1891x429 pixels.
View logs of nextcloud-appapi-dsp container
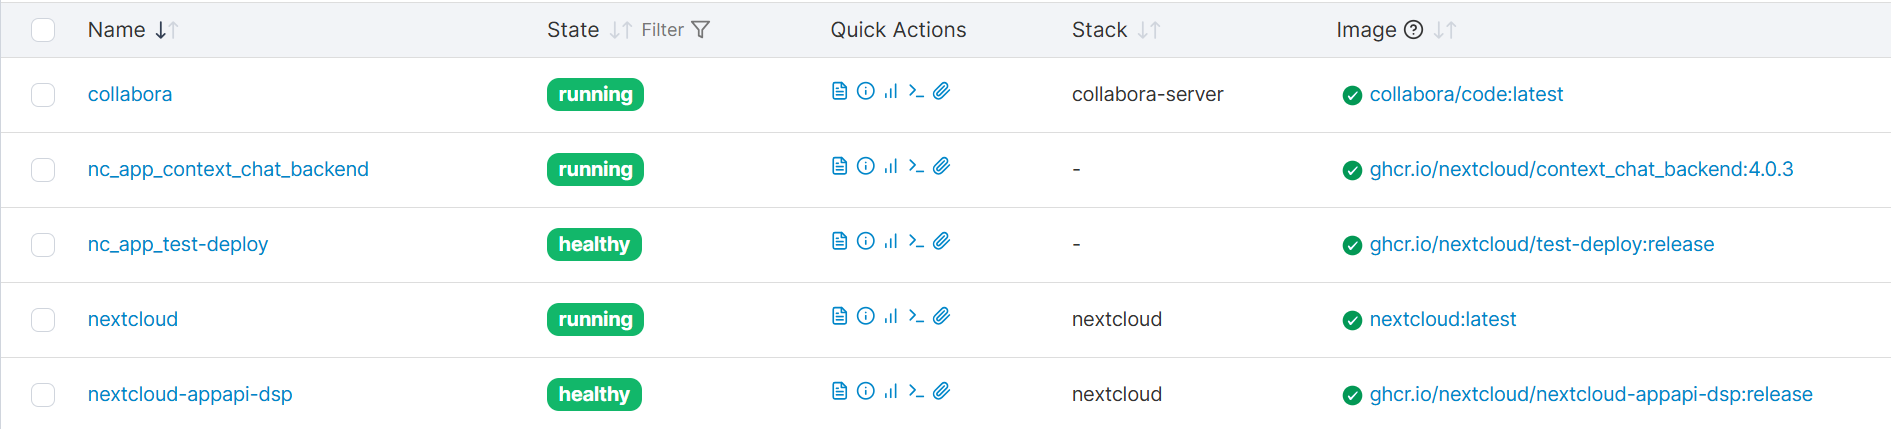(x=840, y=391)
